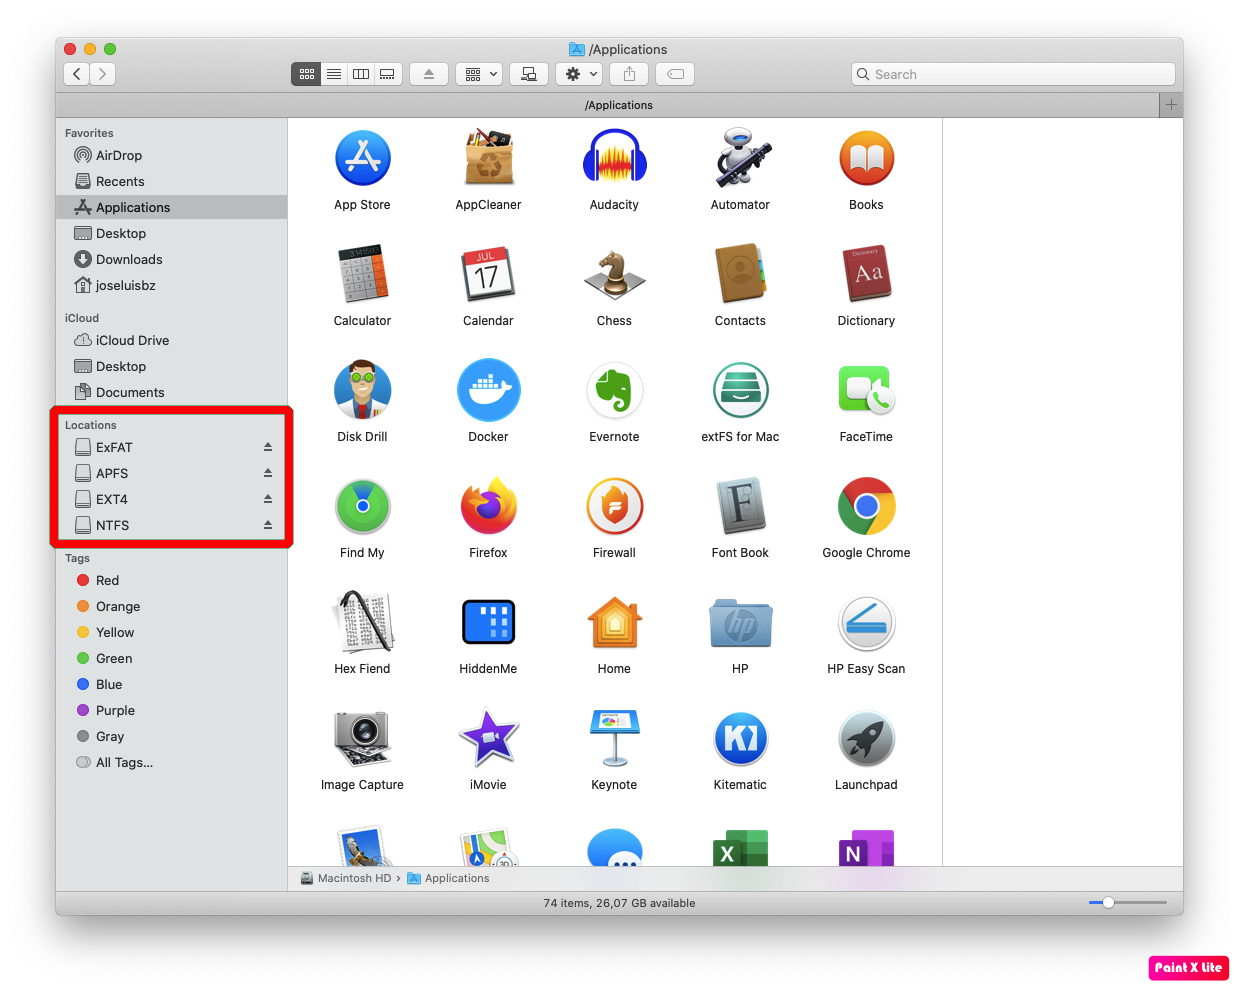Launch AppCleaner from the Applications grid
Image resolution: width=1239 pixels, height=989 pixels.
point(488,158)
